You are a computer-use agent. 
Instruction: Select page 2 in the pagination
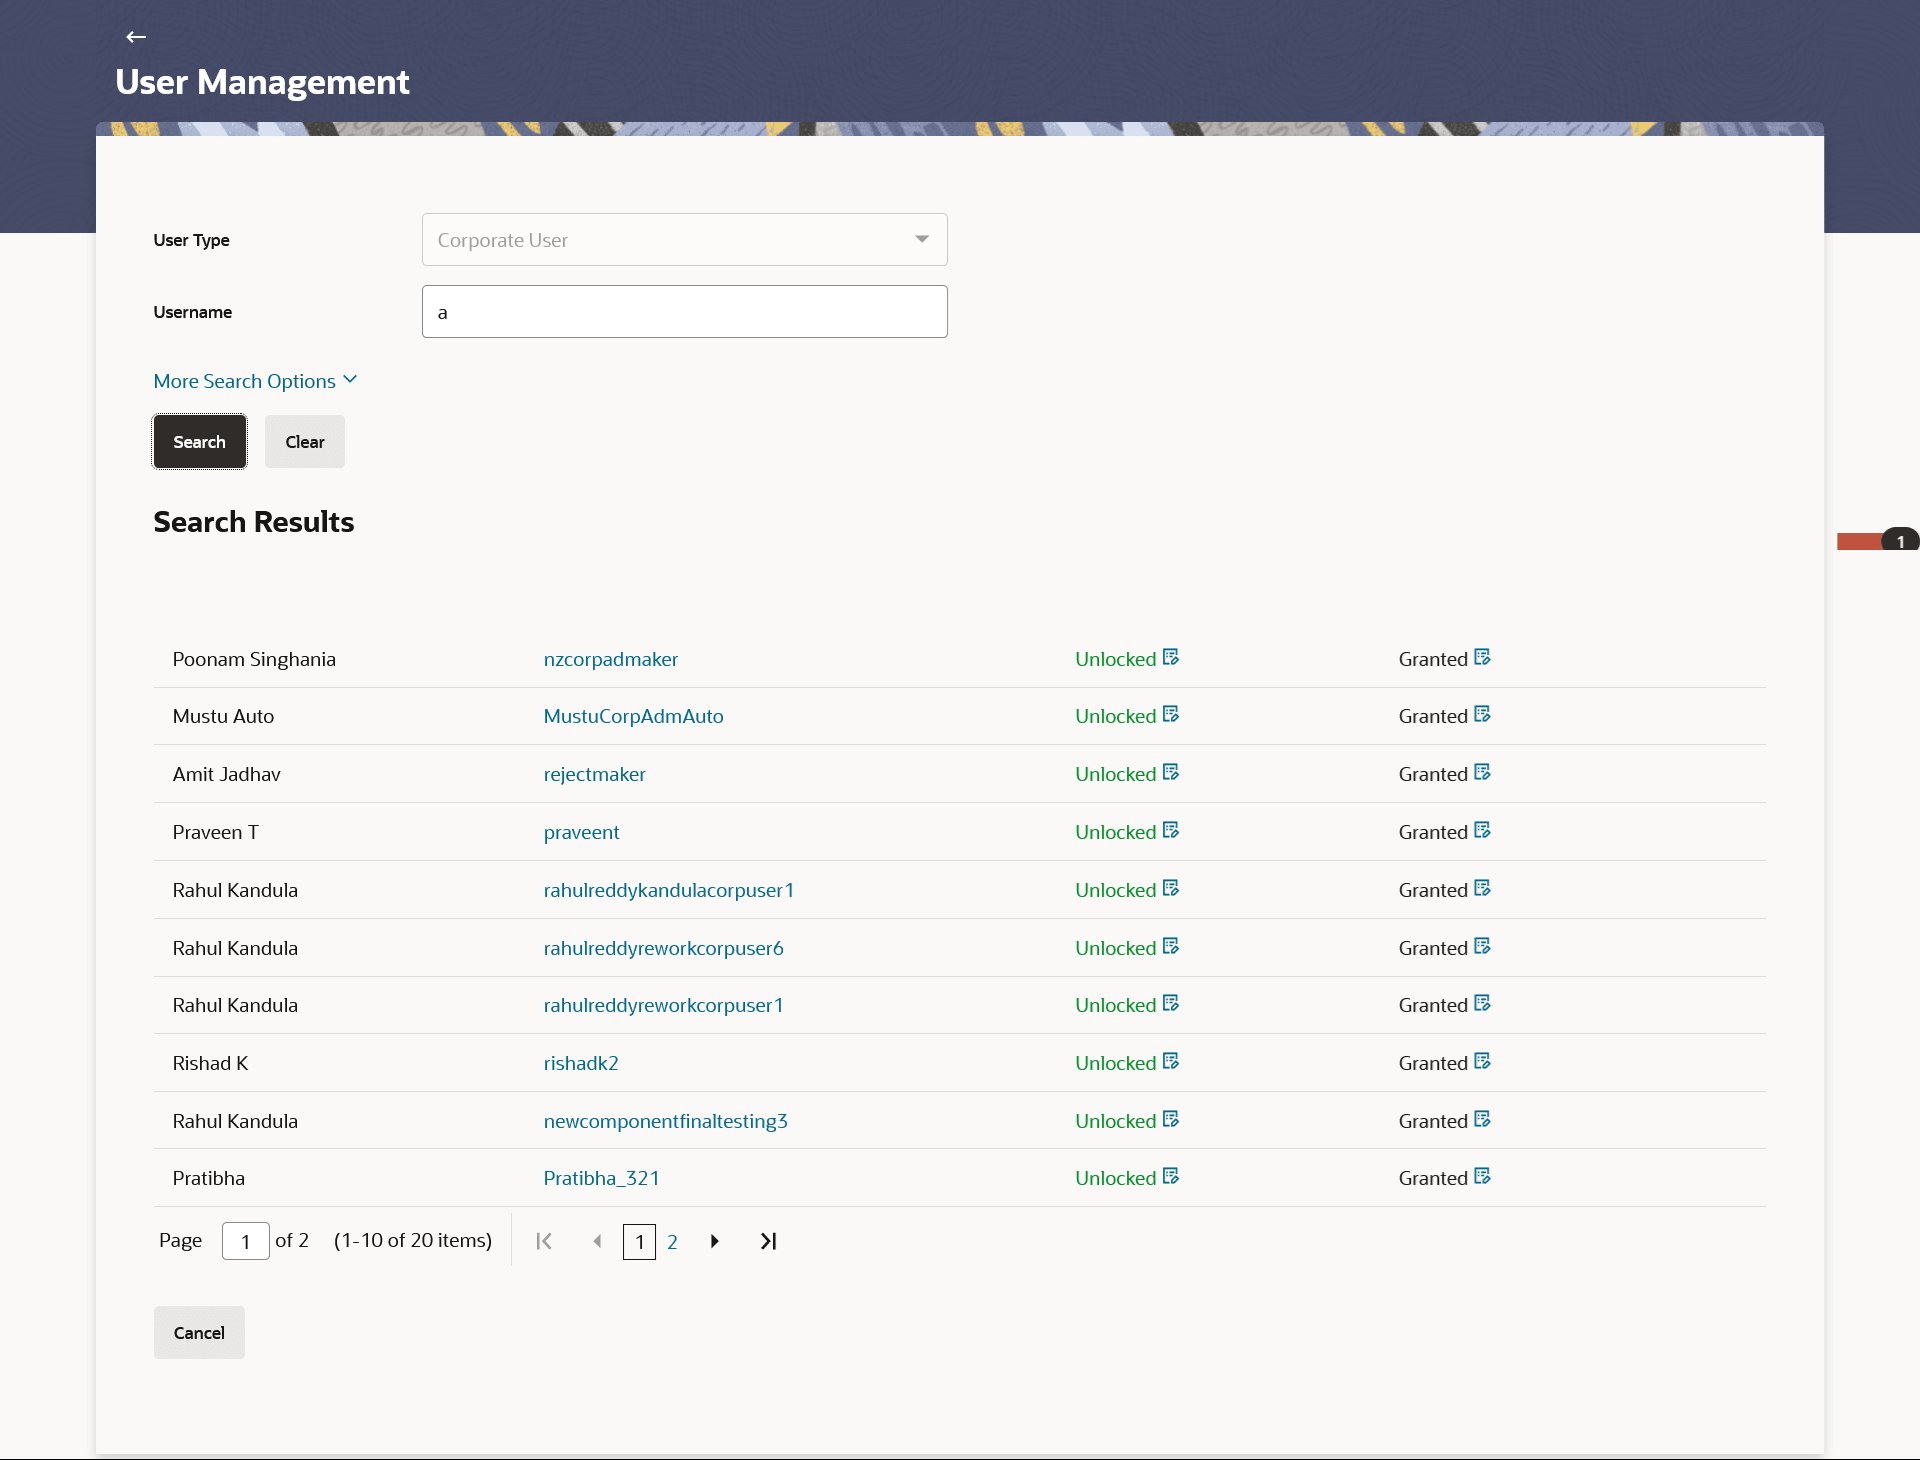tap(672, 1242)
